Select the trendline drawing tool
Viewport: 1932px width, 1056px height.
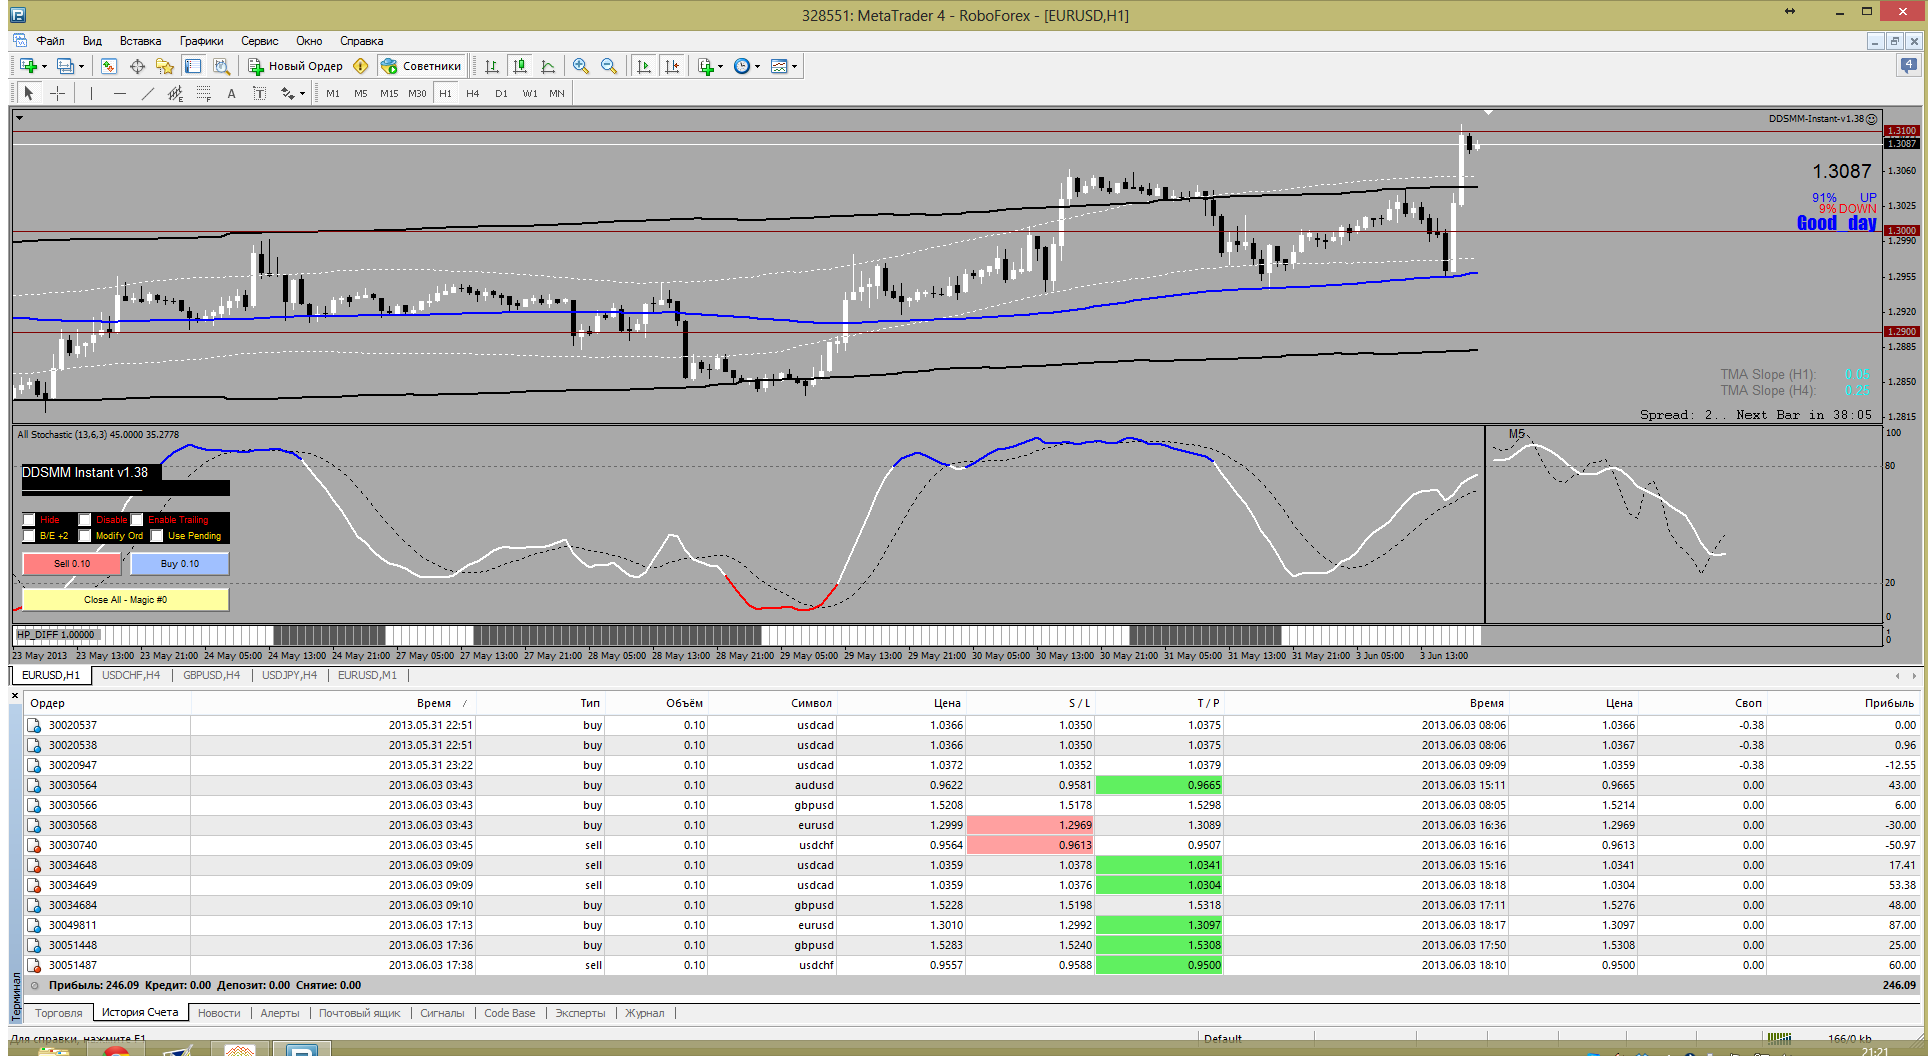pos(148,93)
